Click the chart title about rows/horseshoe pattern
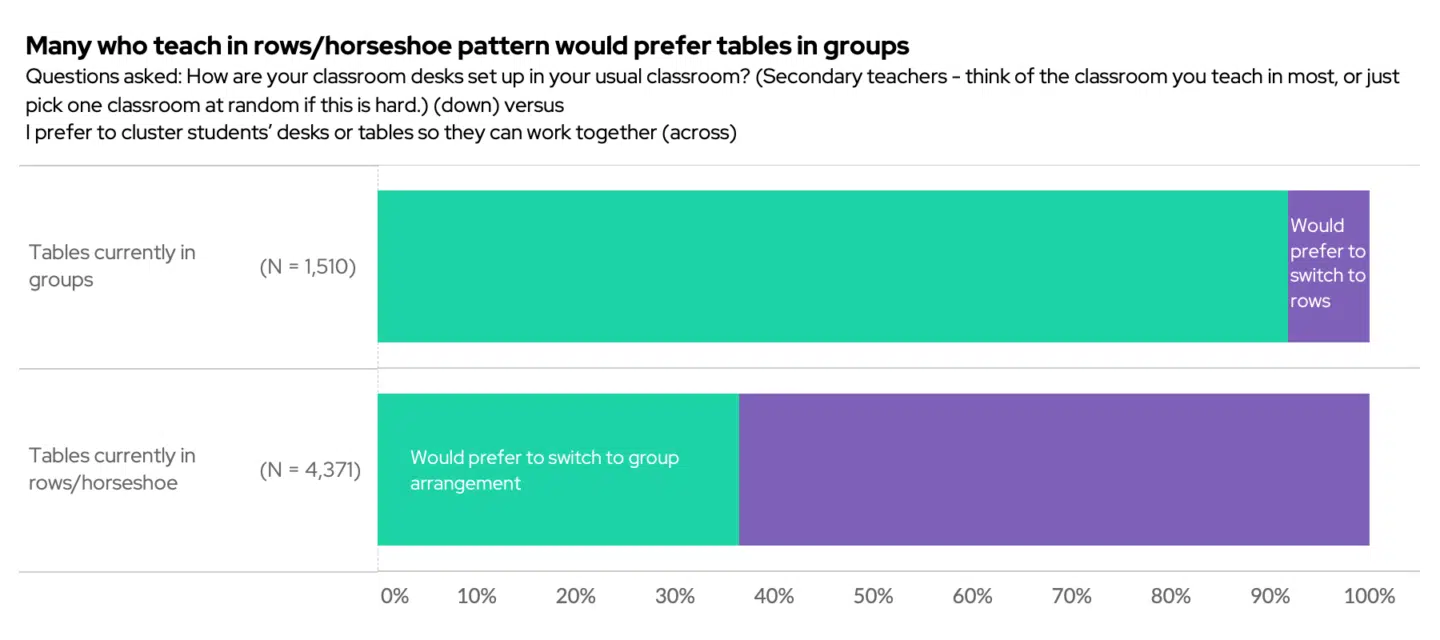The image size is (1440, 640). [466, 45]
